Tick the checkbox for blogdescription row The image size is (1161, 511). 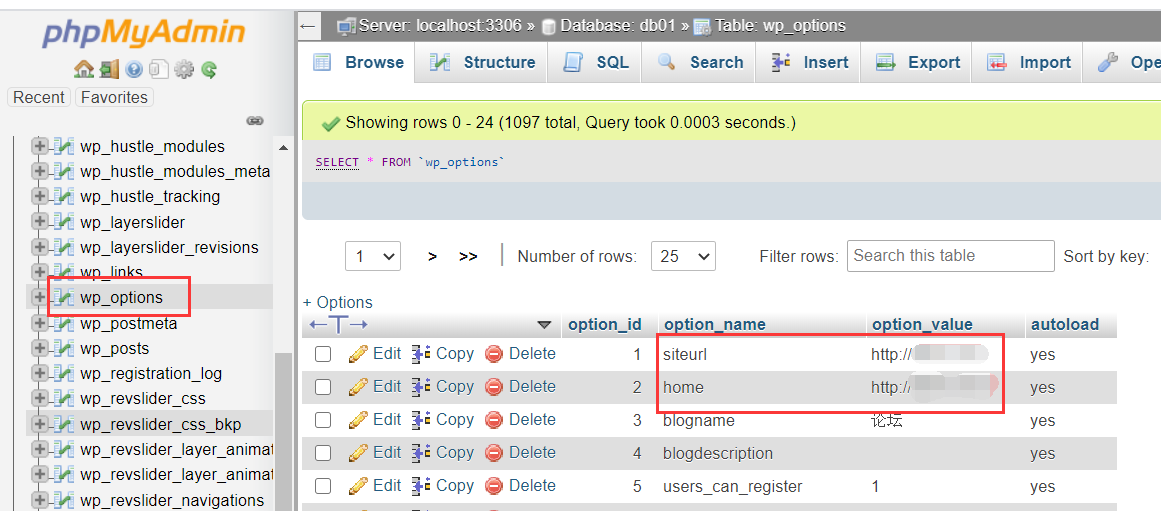point(323,453)
